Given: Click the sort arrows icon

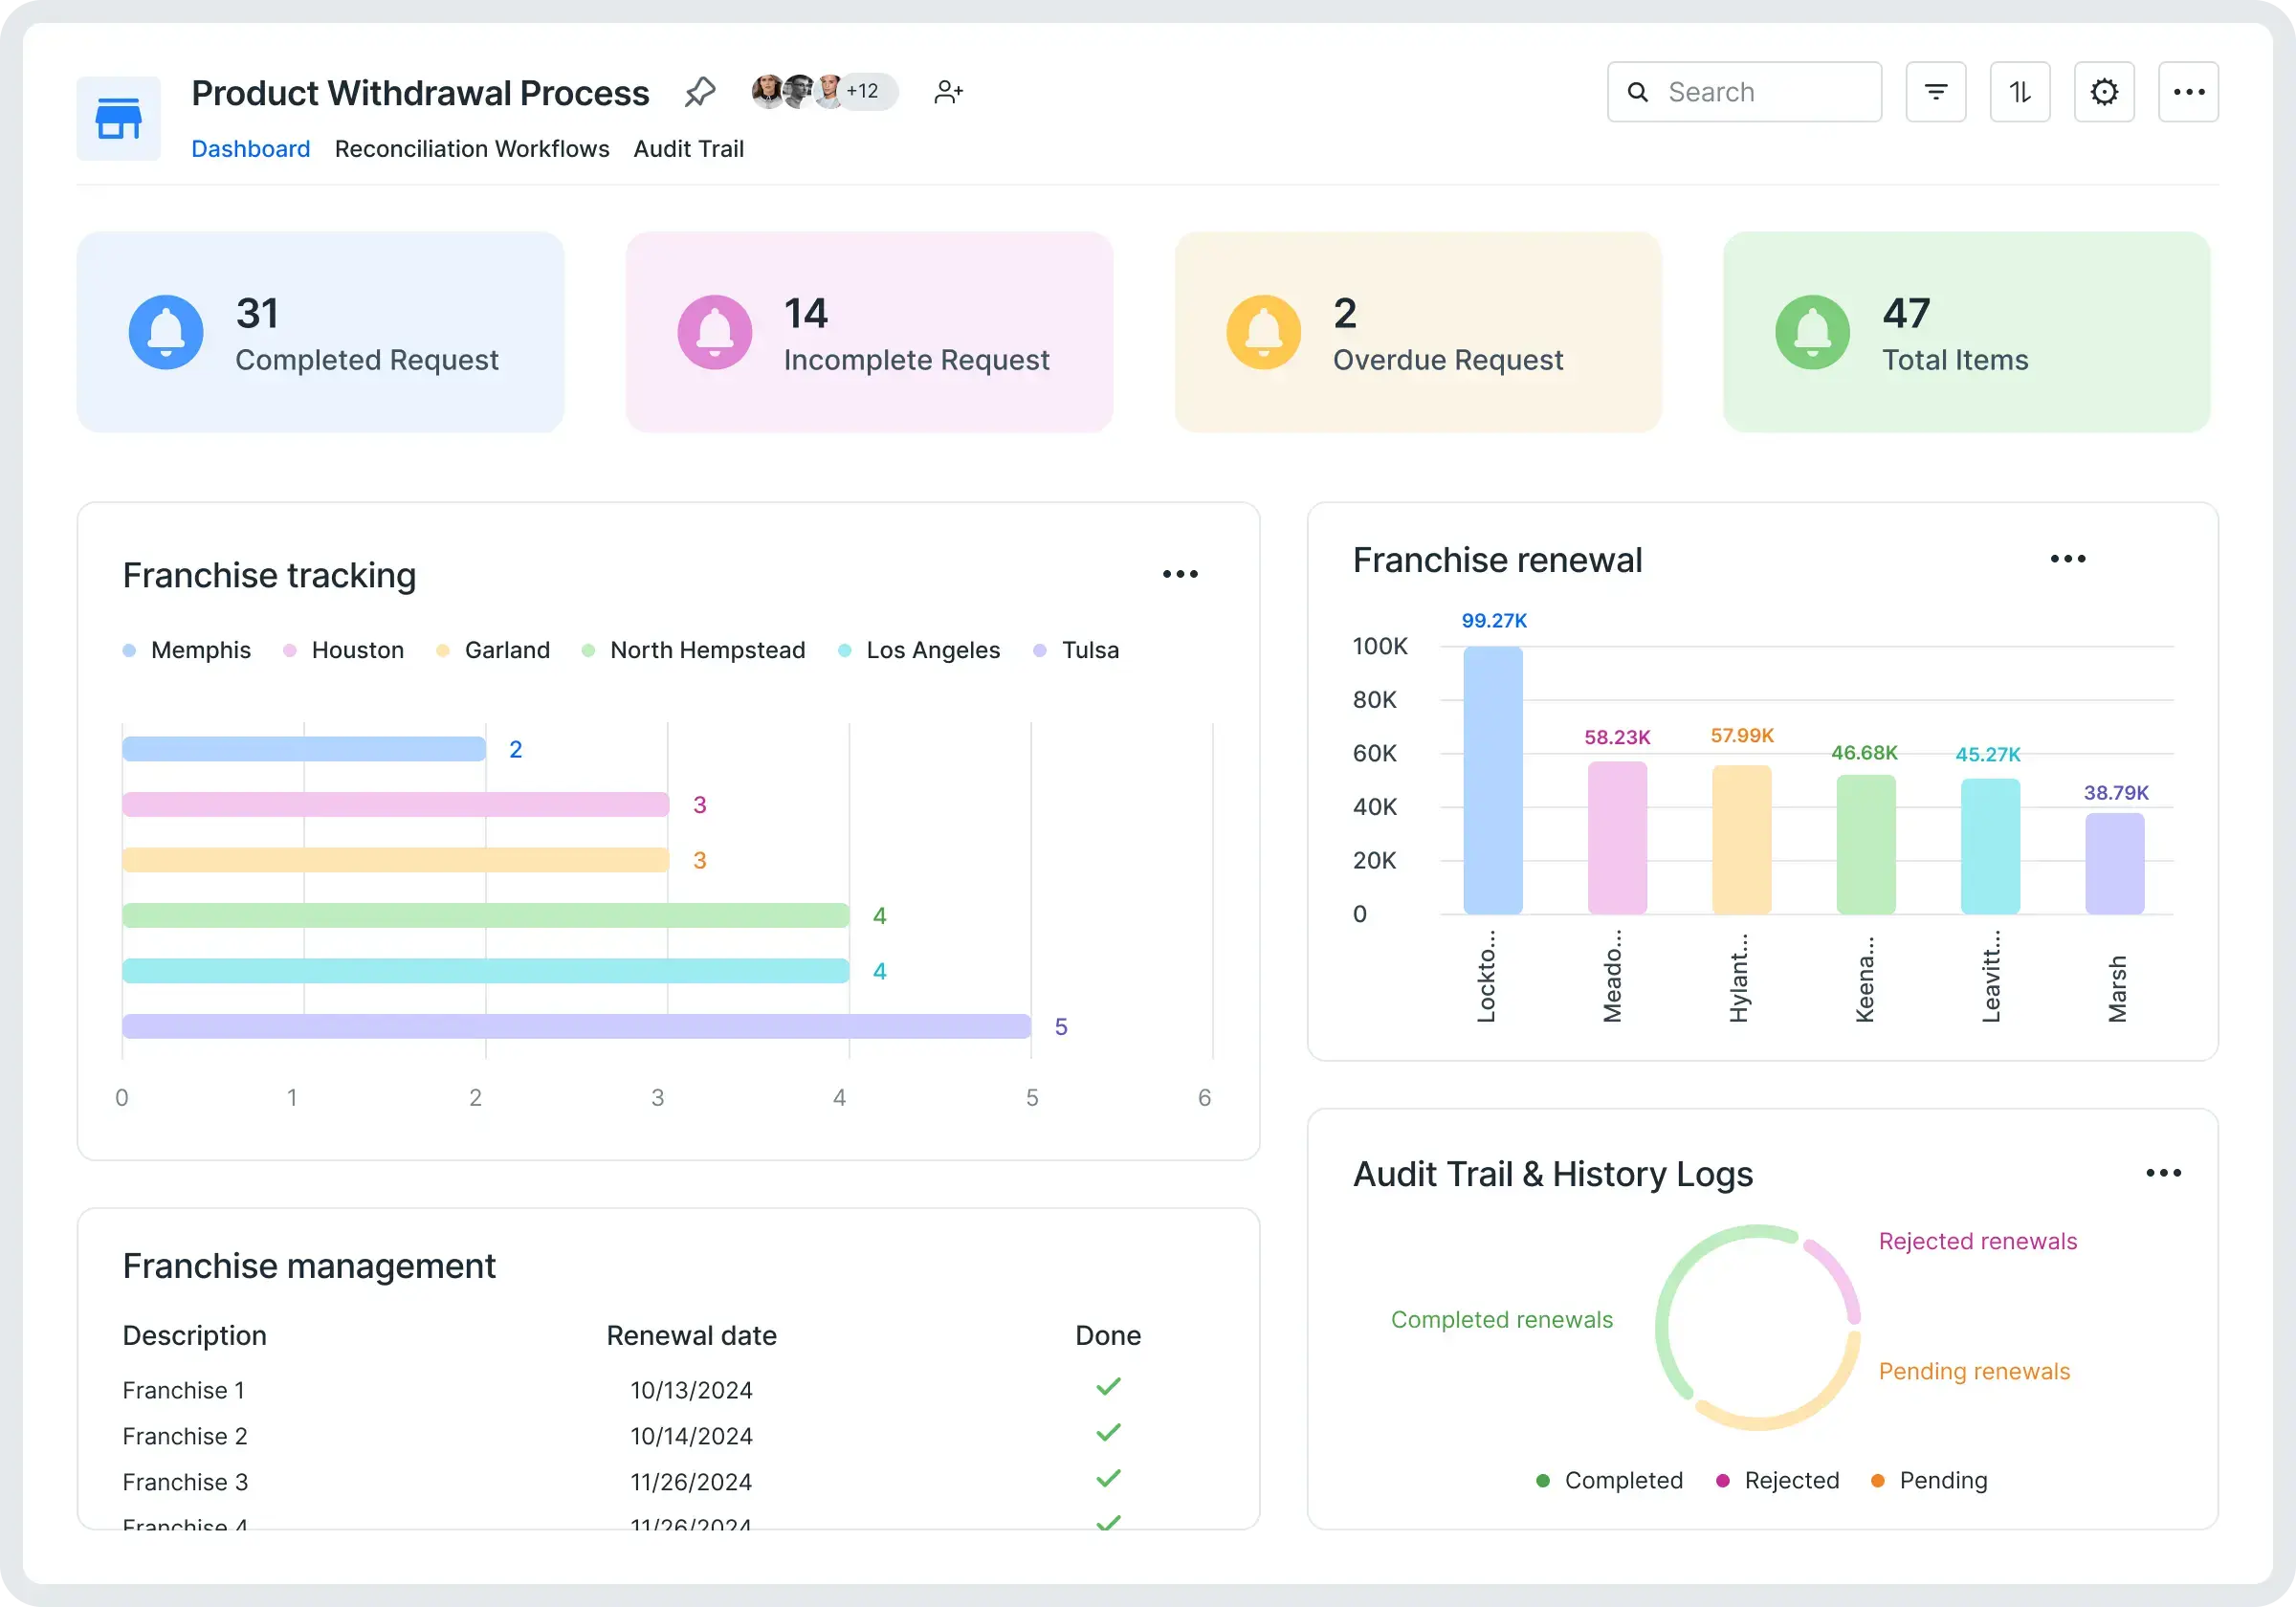Looking at the screenshot, I should point(2019,92).
